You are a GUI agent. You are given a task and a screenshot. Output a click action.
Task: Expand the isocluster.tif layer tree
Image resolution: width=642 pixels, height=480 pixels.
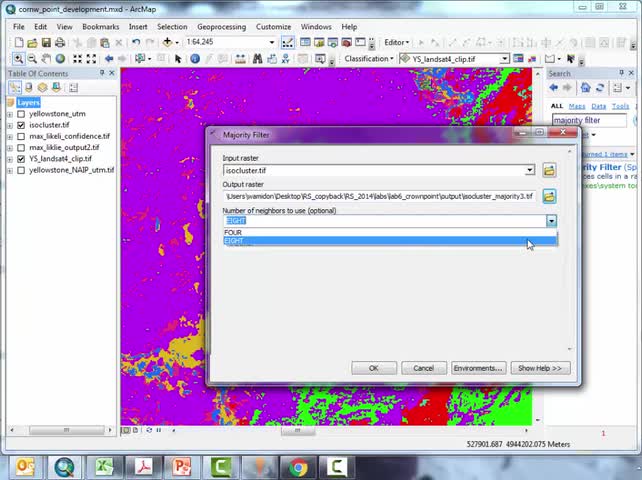10,125
